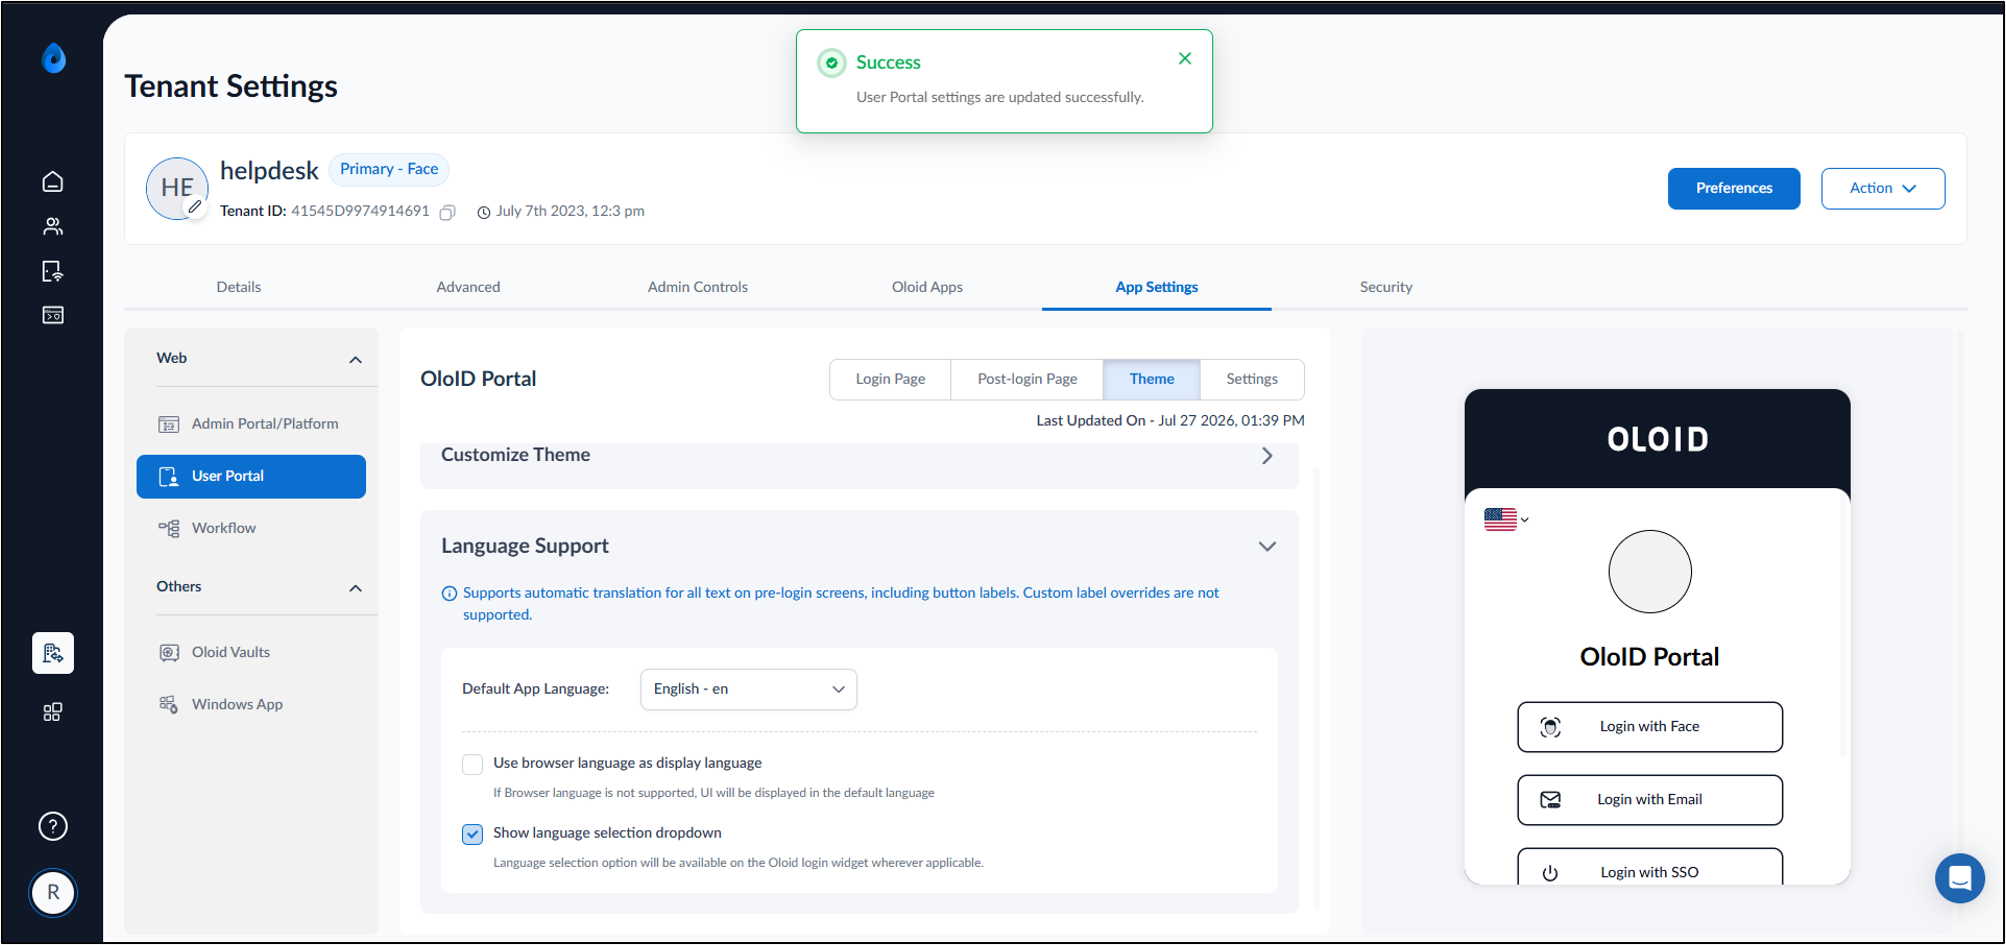Click the green Success check icon

pos(832,63)
